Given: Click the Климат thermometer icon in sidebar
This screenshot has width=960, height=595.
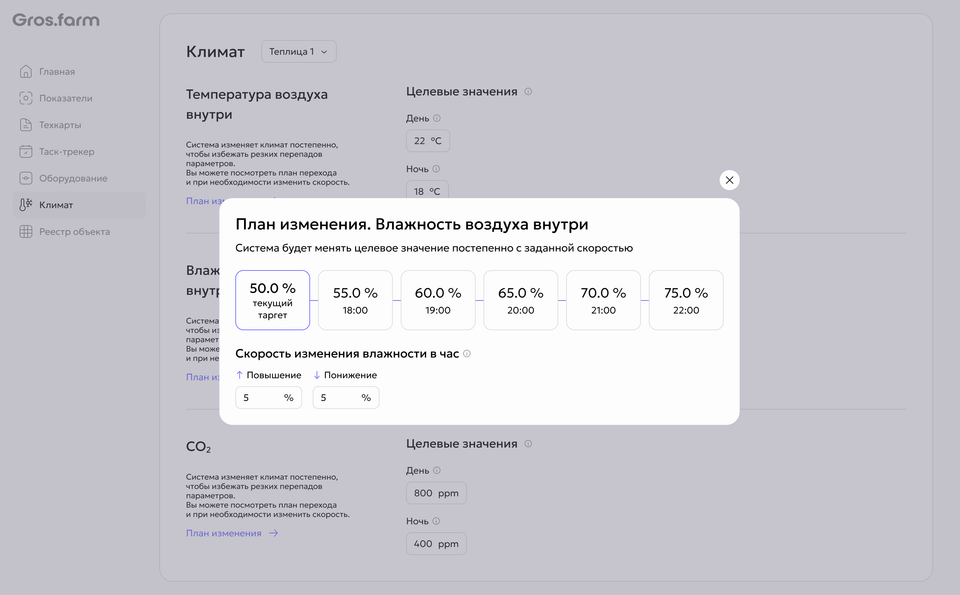Looking at the screenshot, I should point(26,205).
